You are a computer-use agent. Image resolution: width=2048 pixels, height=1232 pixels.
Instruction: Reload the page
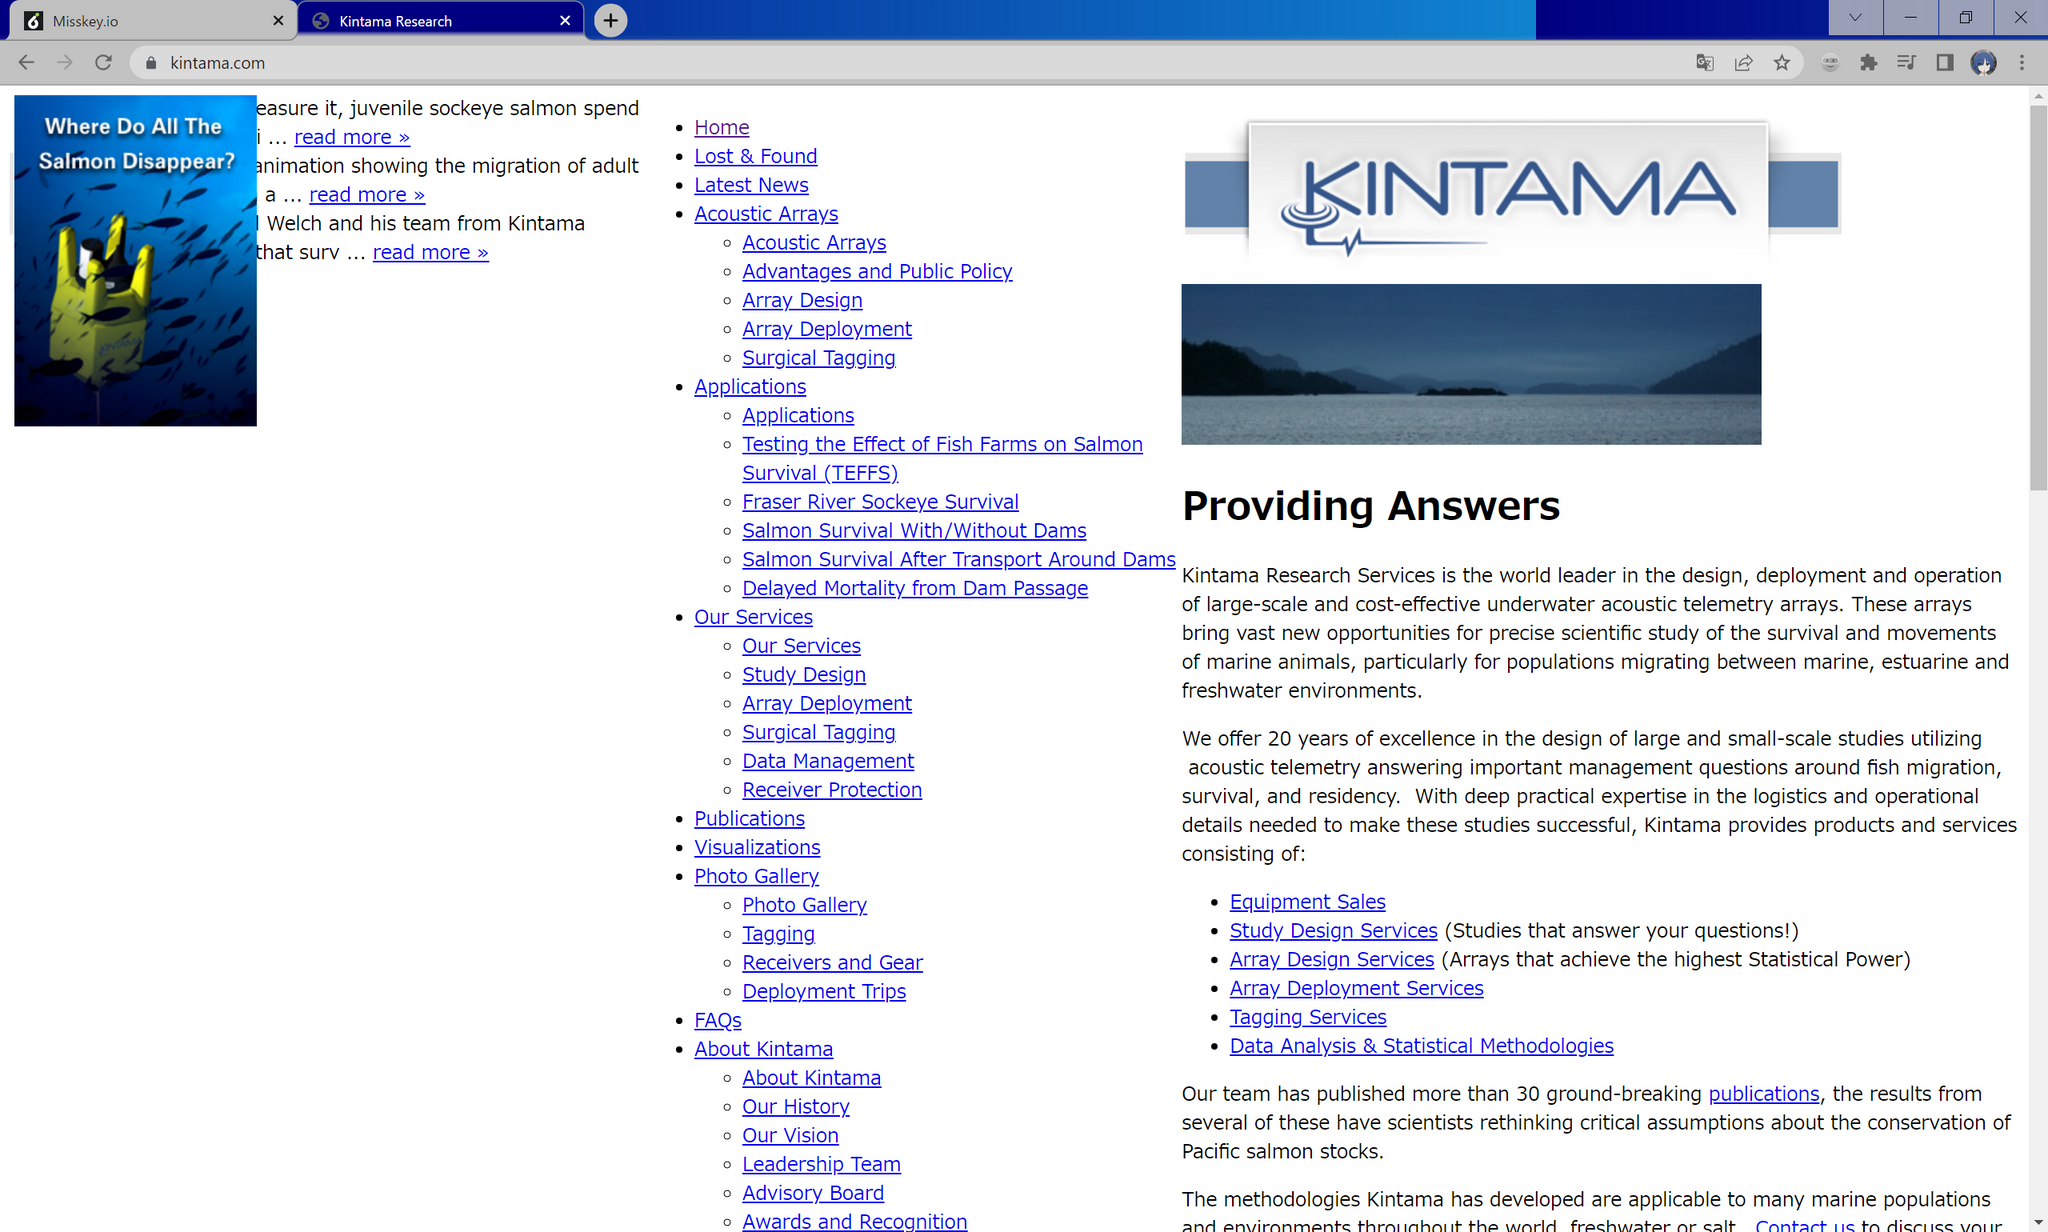pyautogui.click(x=103, y=63)
